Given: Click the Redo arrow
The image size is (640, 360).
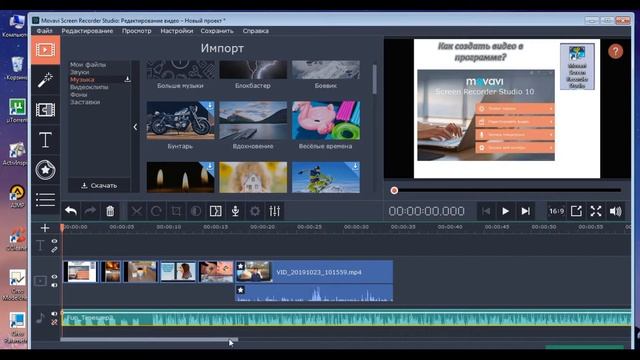Looking at the screenshot, I should click(90, 211).
